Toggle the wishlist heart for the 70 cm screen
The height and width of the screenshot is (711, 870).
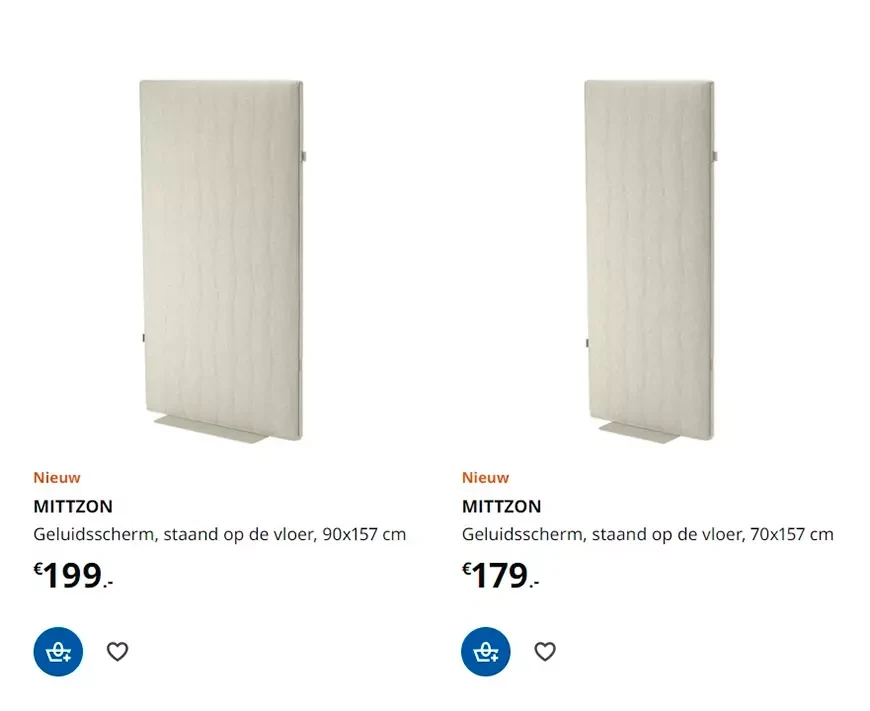click(545, 651)
